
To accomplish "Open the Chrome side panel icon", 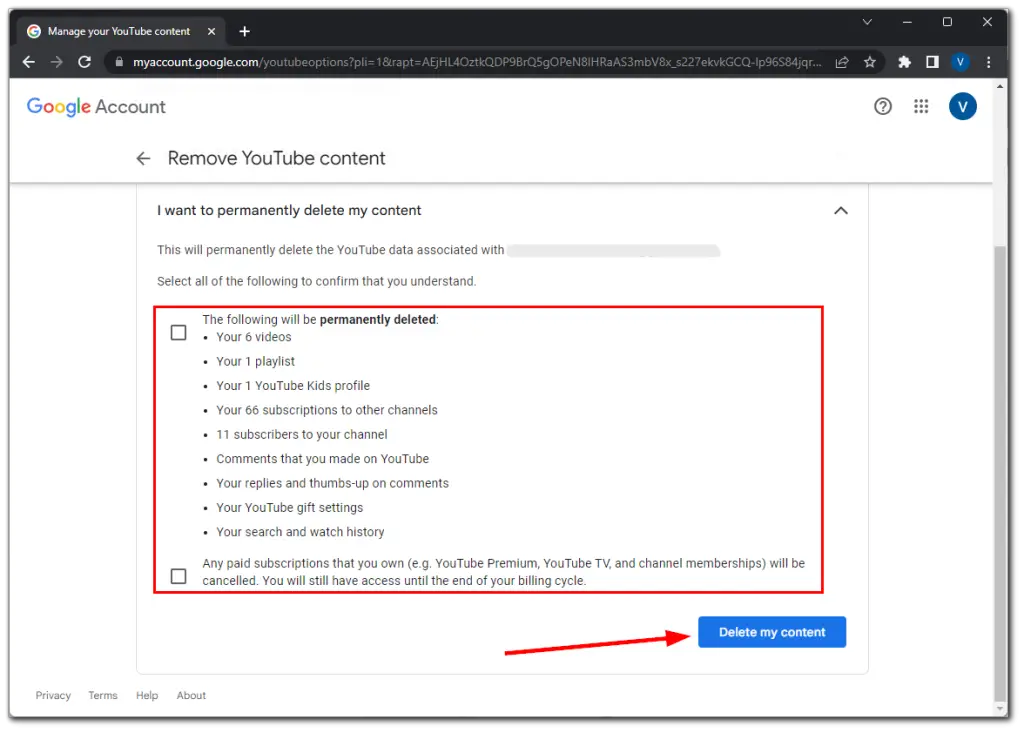I will 931,62.
